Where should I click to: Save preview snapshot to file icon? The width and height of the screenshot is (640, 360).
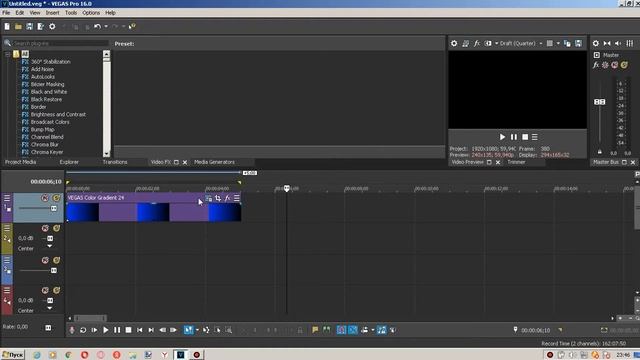pos(578,43)
